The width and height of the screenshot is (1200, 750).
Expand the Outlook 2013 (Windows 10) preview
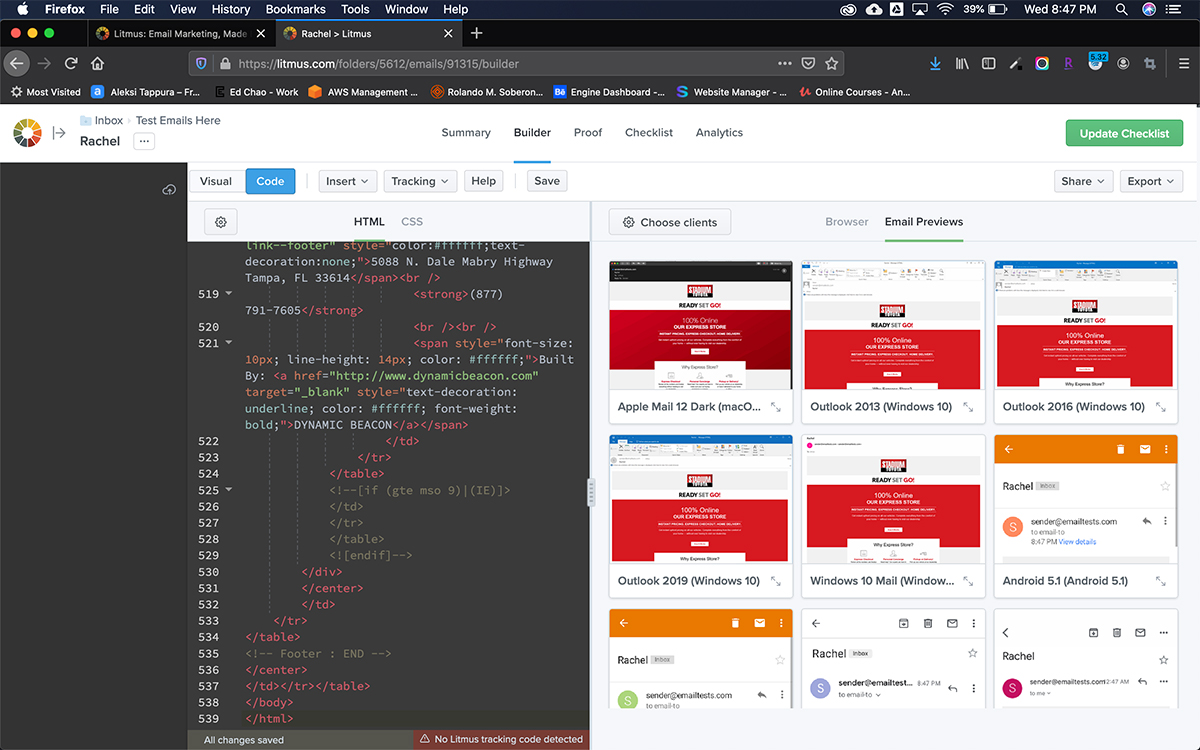point(968,407)
